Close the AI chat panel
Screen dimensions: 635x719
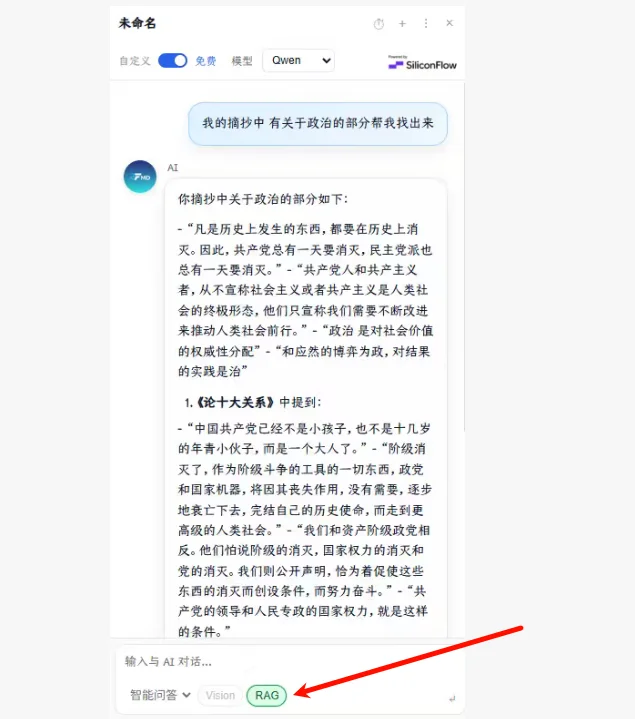coord(449,23)
